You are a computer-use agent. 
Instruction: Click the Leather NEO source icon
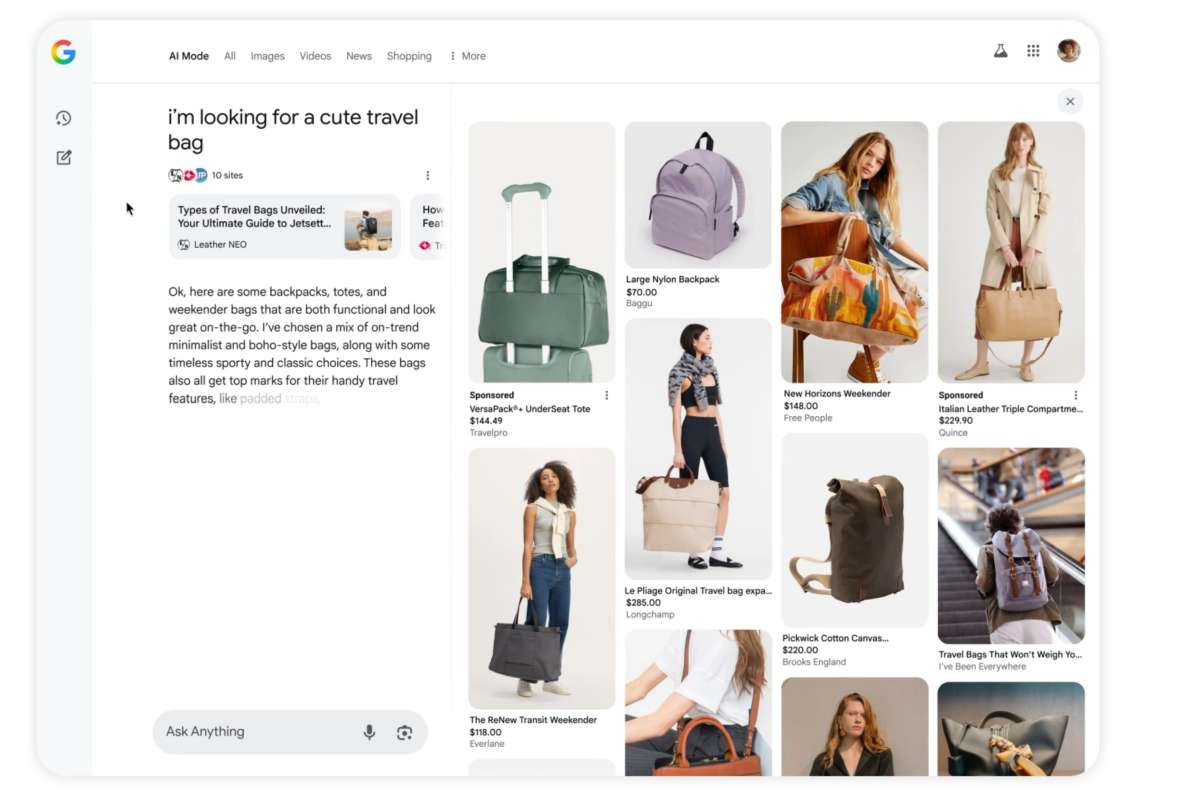coord(184,244)
